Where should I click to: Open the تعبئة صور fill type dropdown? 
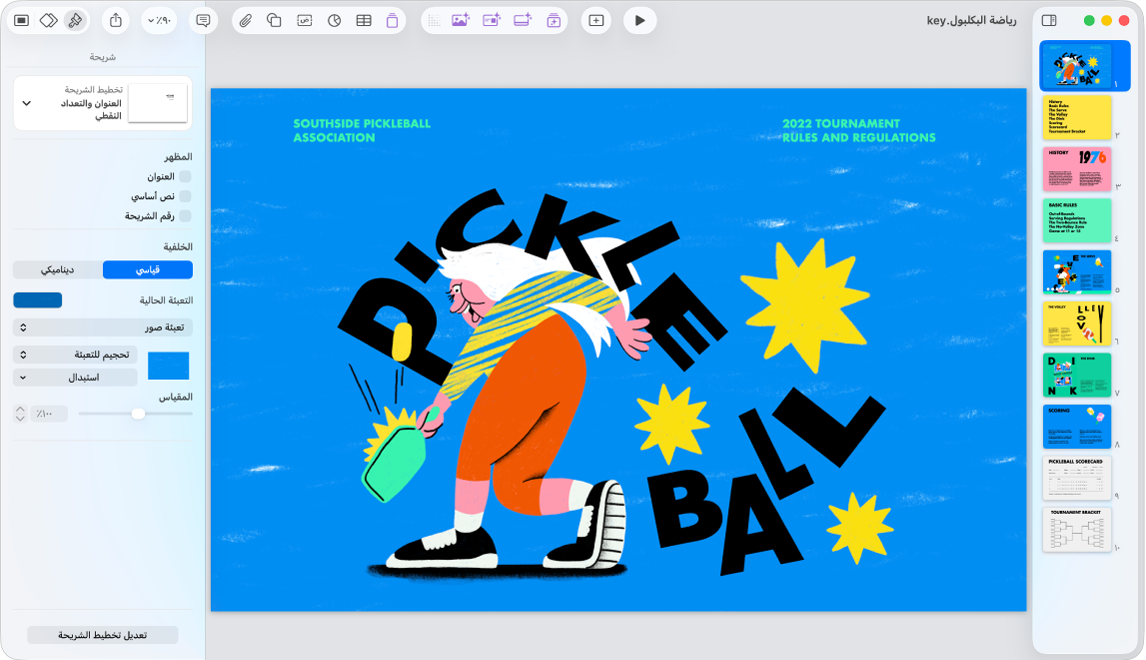(103, 327)
